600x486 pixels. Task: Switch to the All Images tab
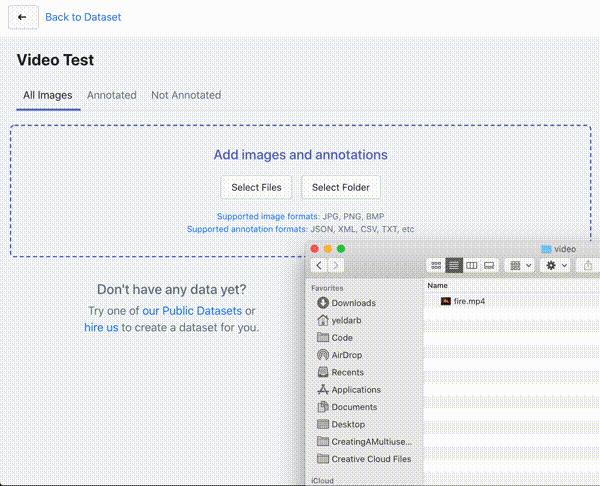(x=48, y=95)
